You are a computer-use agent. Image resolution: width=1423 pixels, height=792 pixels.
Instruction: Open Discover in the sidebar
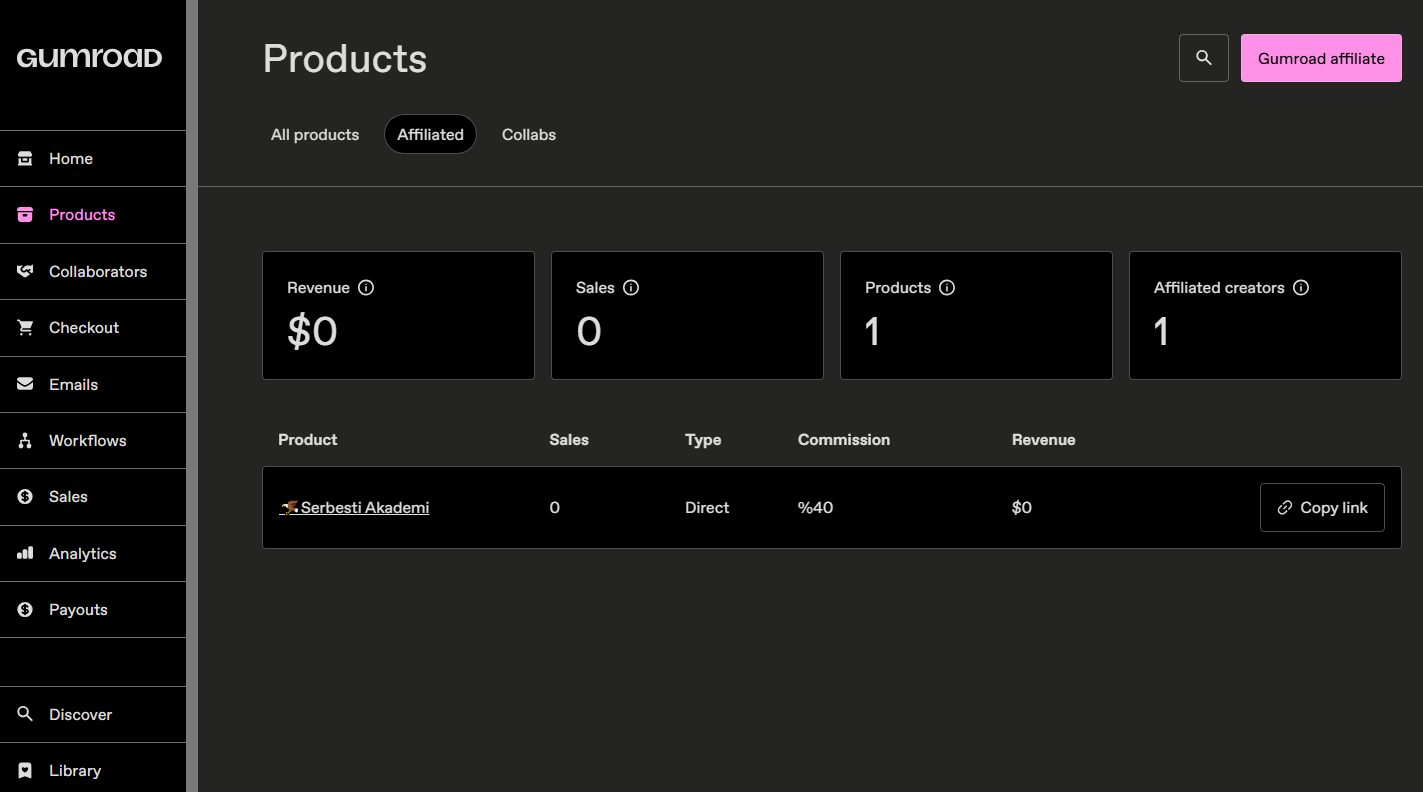[x=93, y=714]
